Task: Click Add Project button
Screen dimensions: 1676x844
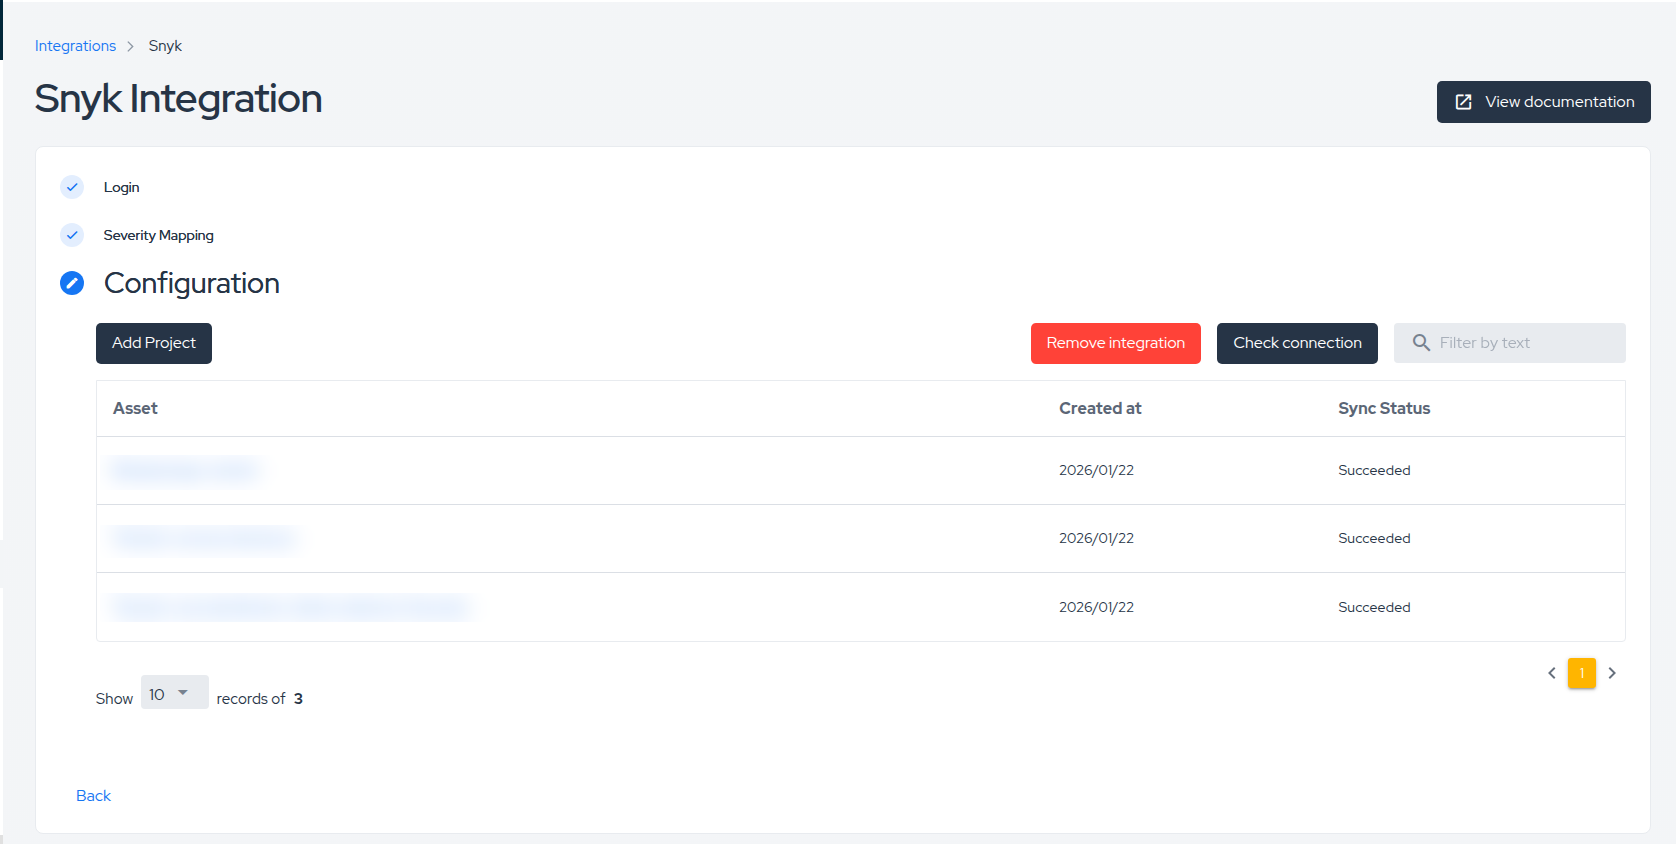Action: point(154,343)
